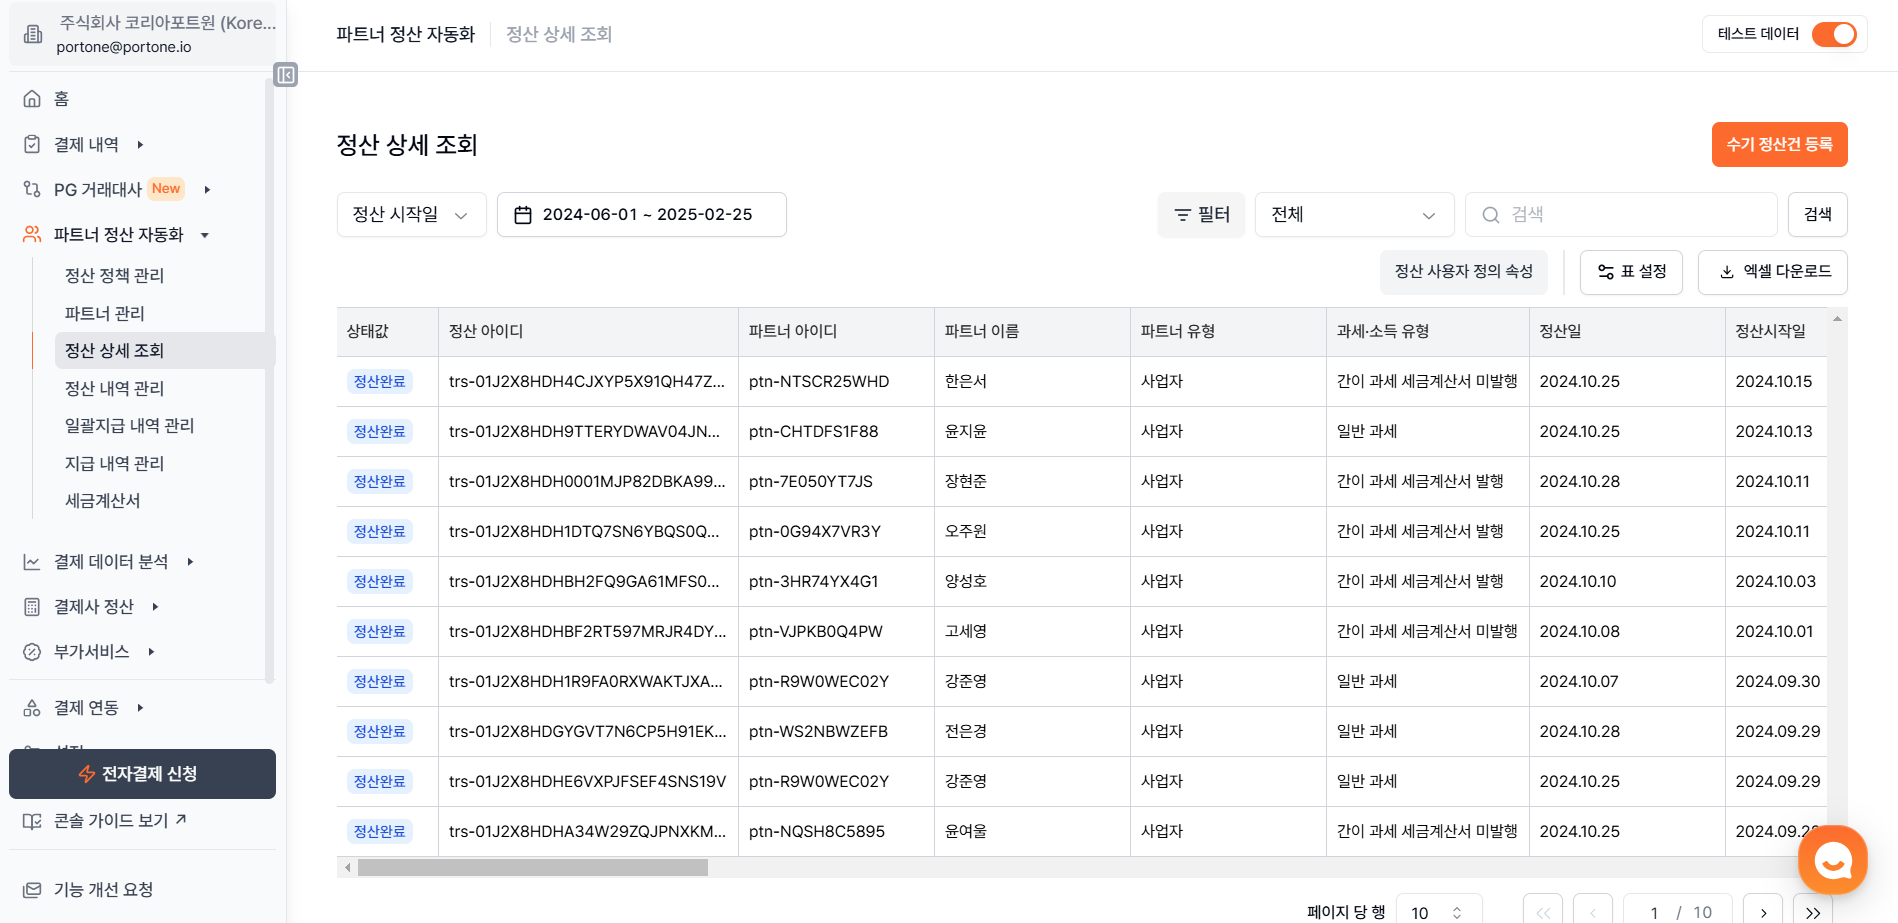Click the 부가서비스 icon
Screen dimensions: 1898x923
click(x=32, y=652)
